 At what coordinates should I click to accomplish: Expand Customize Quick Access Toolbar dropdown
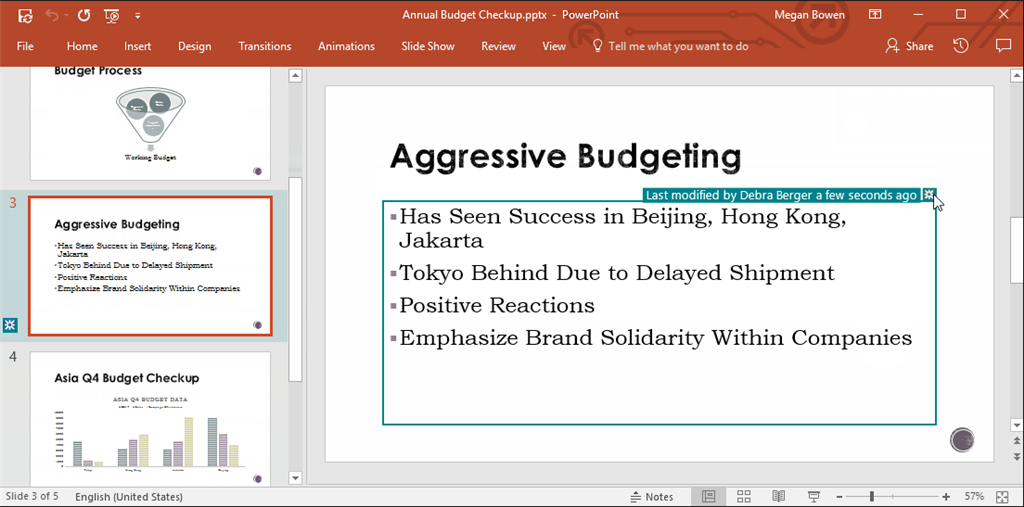click(x=137, y=15)
